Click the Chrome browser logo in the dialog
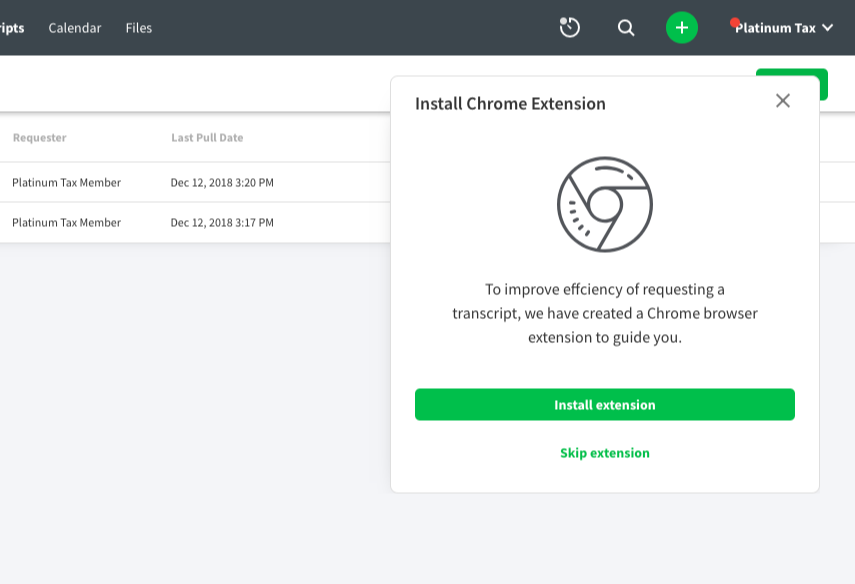 pyautogui.click(x=605, y=203)
